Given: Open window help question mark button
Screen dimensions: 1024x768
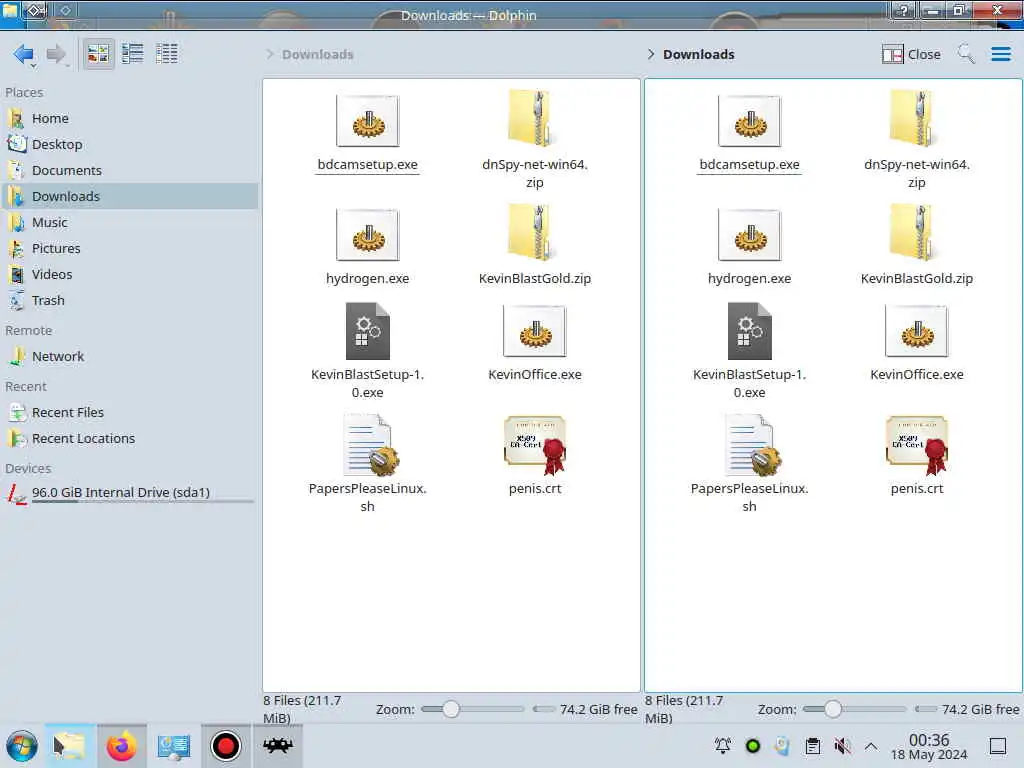Looking at the screenshot, I should [903, 10].
